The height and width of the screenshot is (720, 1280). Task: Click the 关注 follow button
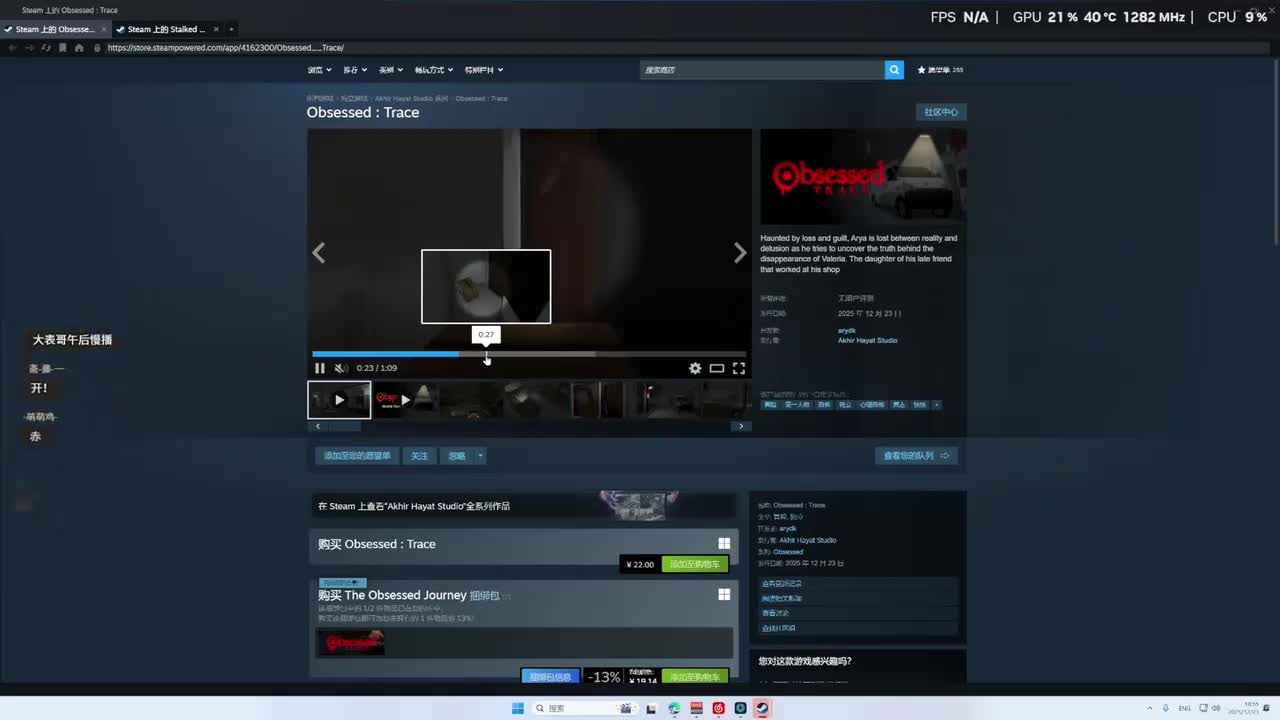[419, 456]
